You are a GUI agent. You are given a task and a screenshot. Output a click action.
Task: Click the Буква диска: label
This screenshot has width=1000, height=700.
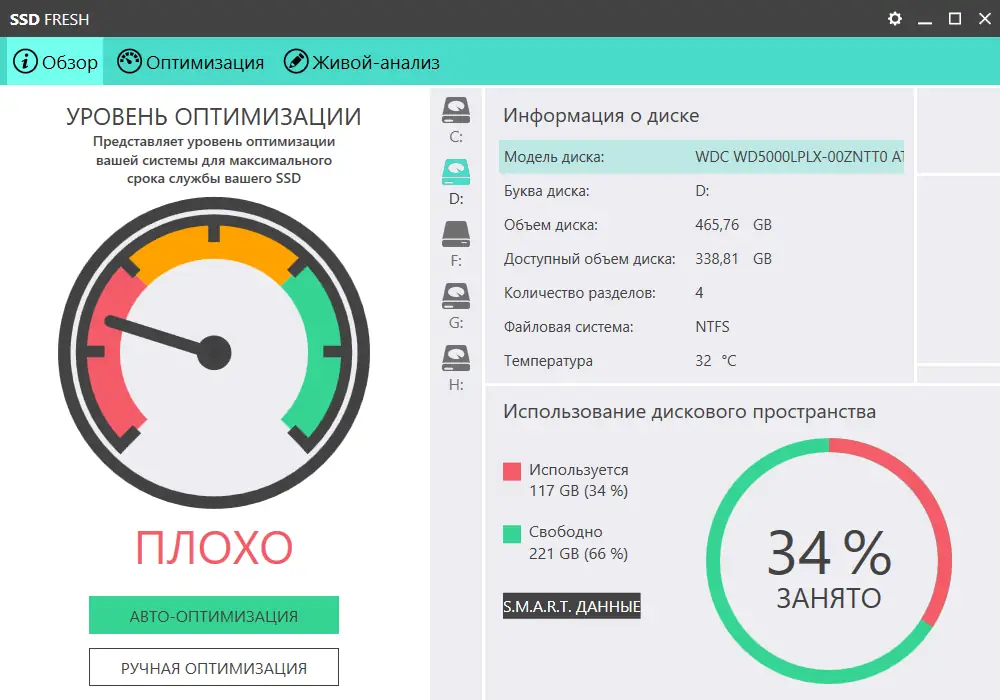547,191
